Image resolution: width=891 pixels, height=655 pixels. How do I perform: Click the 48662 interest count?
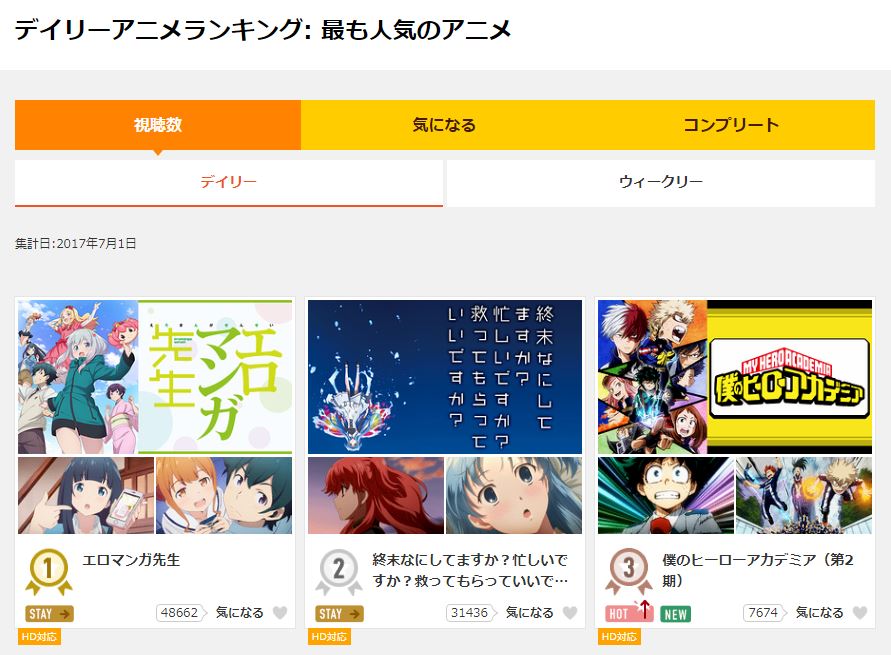[180, 613]
